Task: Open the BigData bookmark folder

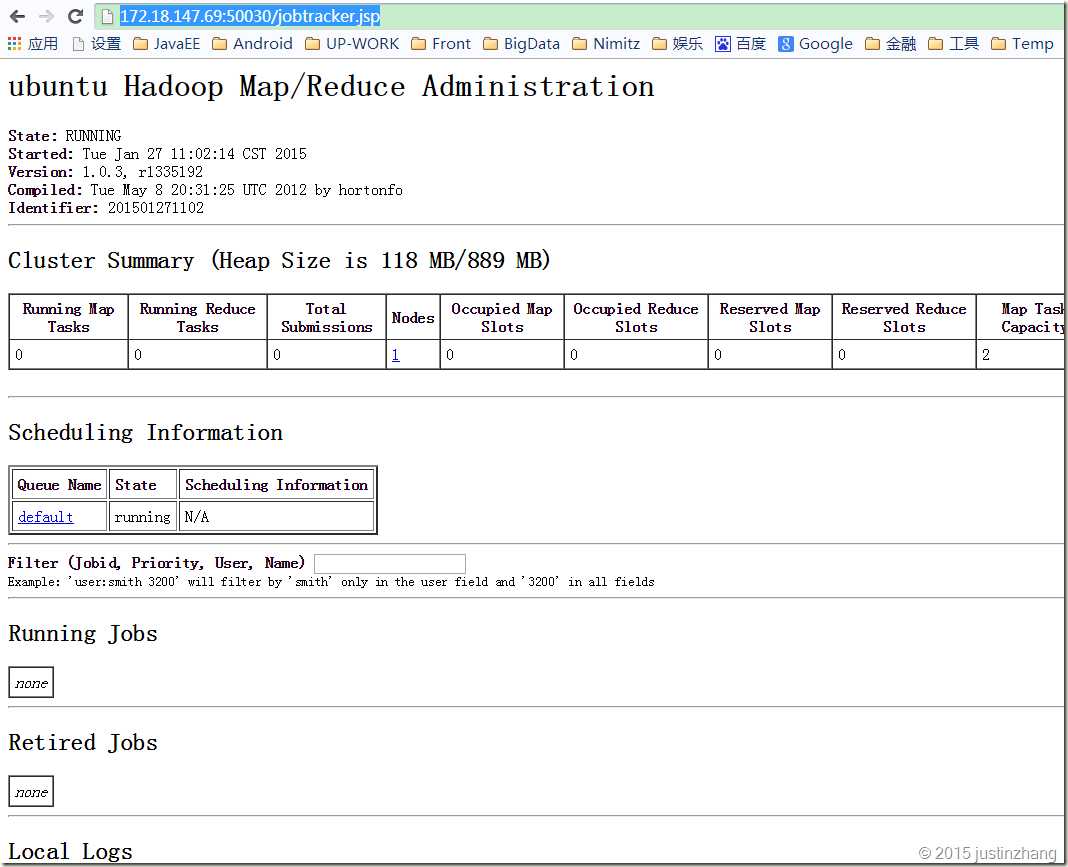Action: coord(522,44)
